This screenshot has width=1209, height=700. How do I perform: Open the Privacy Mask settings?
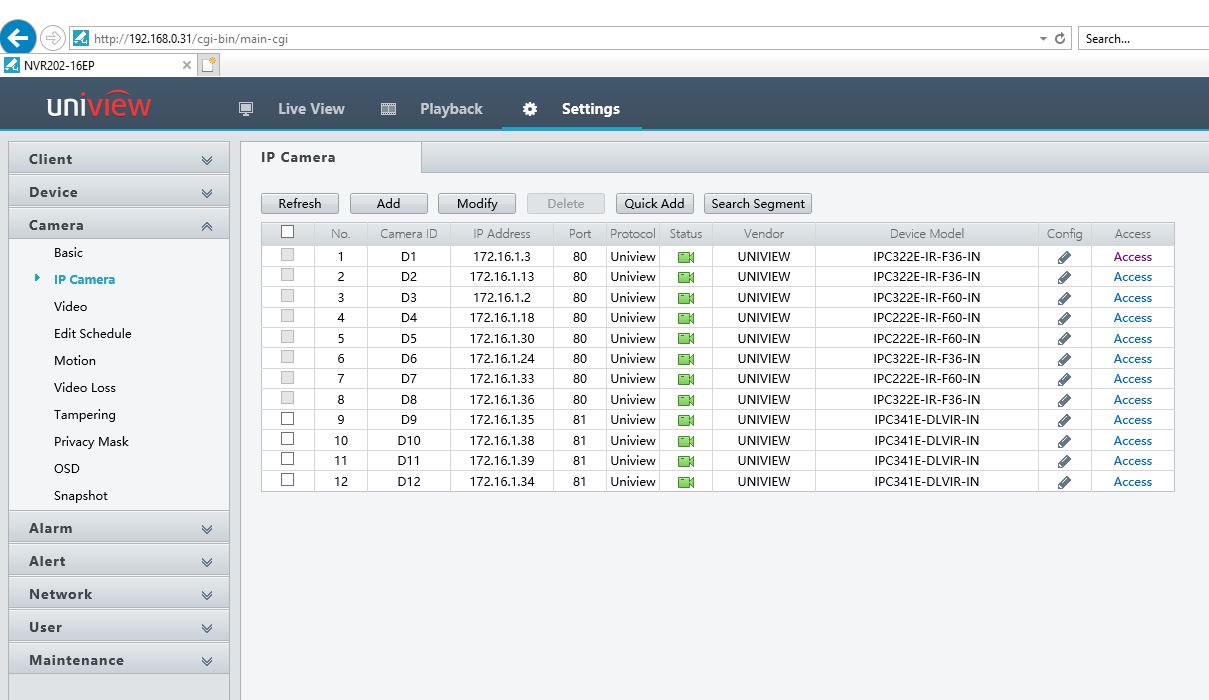(x=91, y=442)
